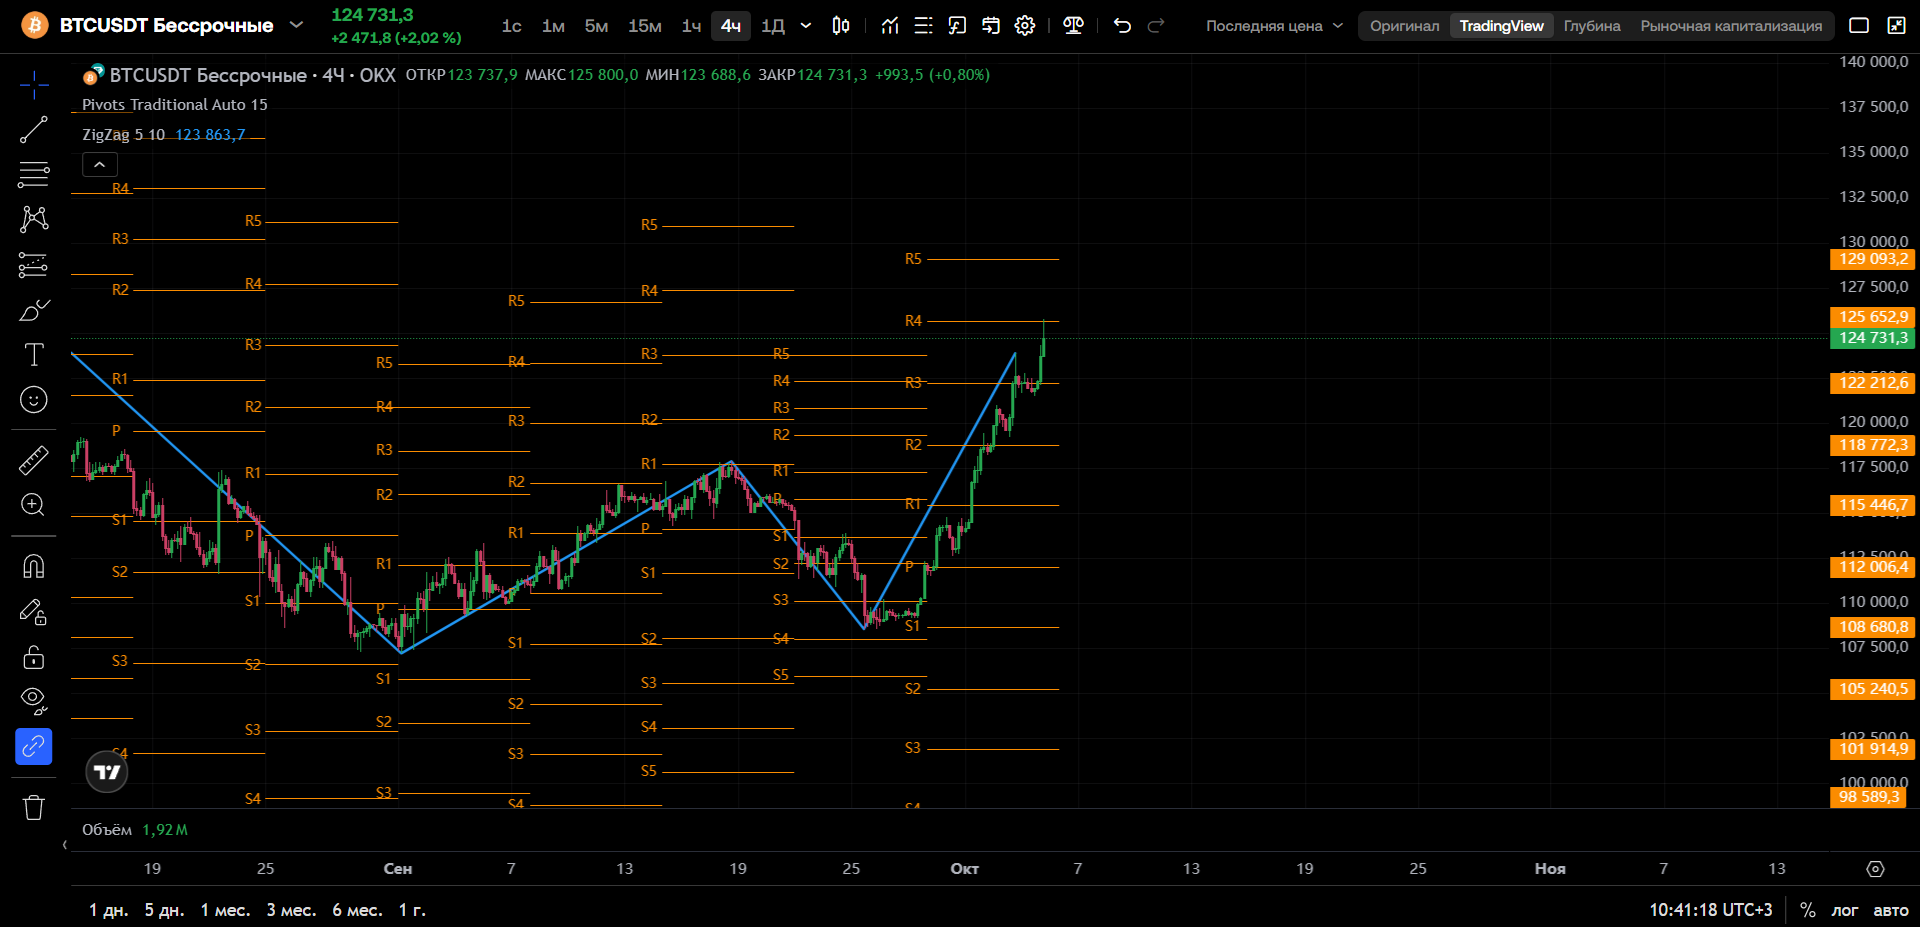
Task: Open the time zone clock settings
Action: [x=1710, y=910]
